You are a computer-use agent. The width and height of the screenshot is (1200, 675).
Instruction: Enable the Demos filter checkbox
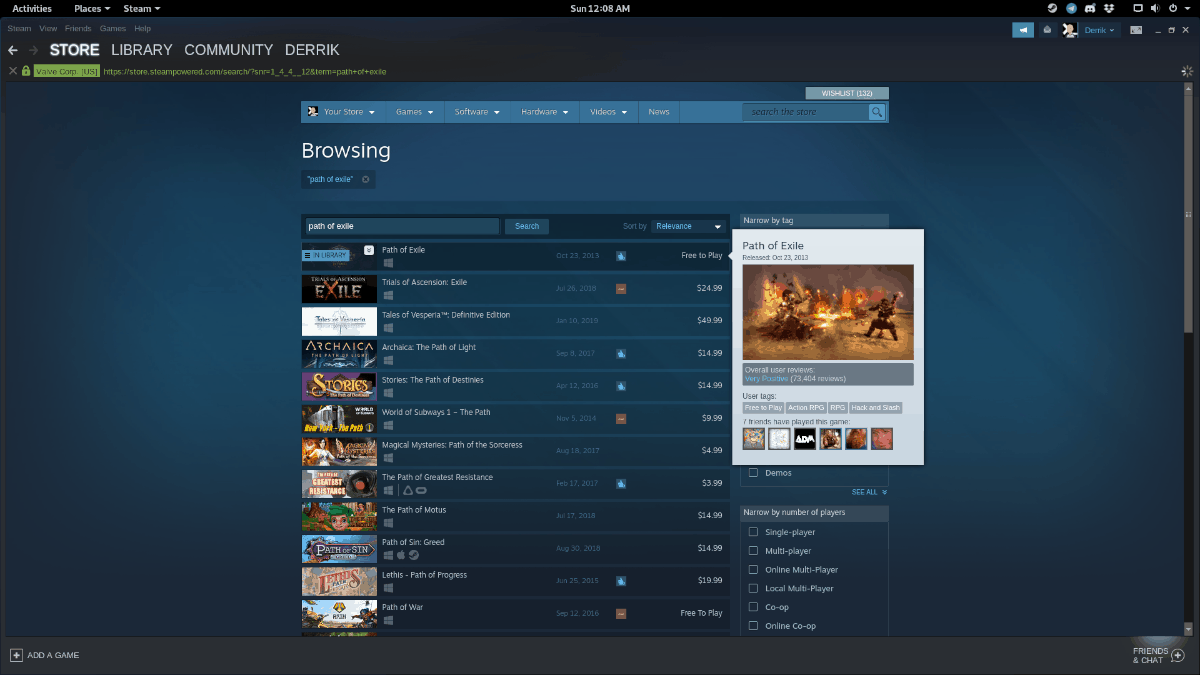pos(754,473)
